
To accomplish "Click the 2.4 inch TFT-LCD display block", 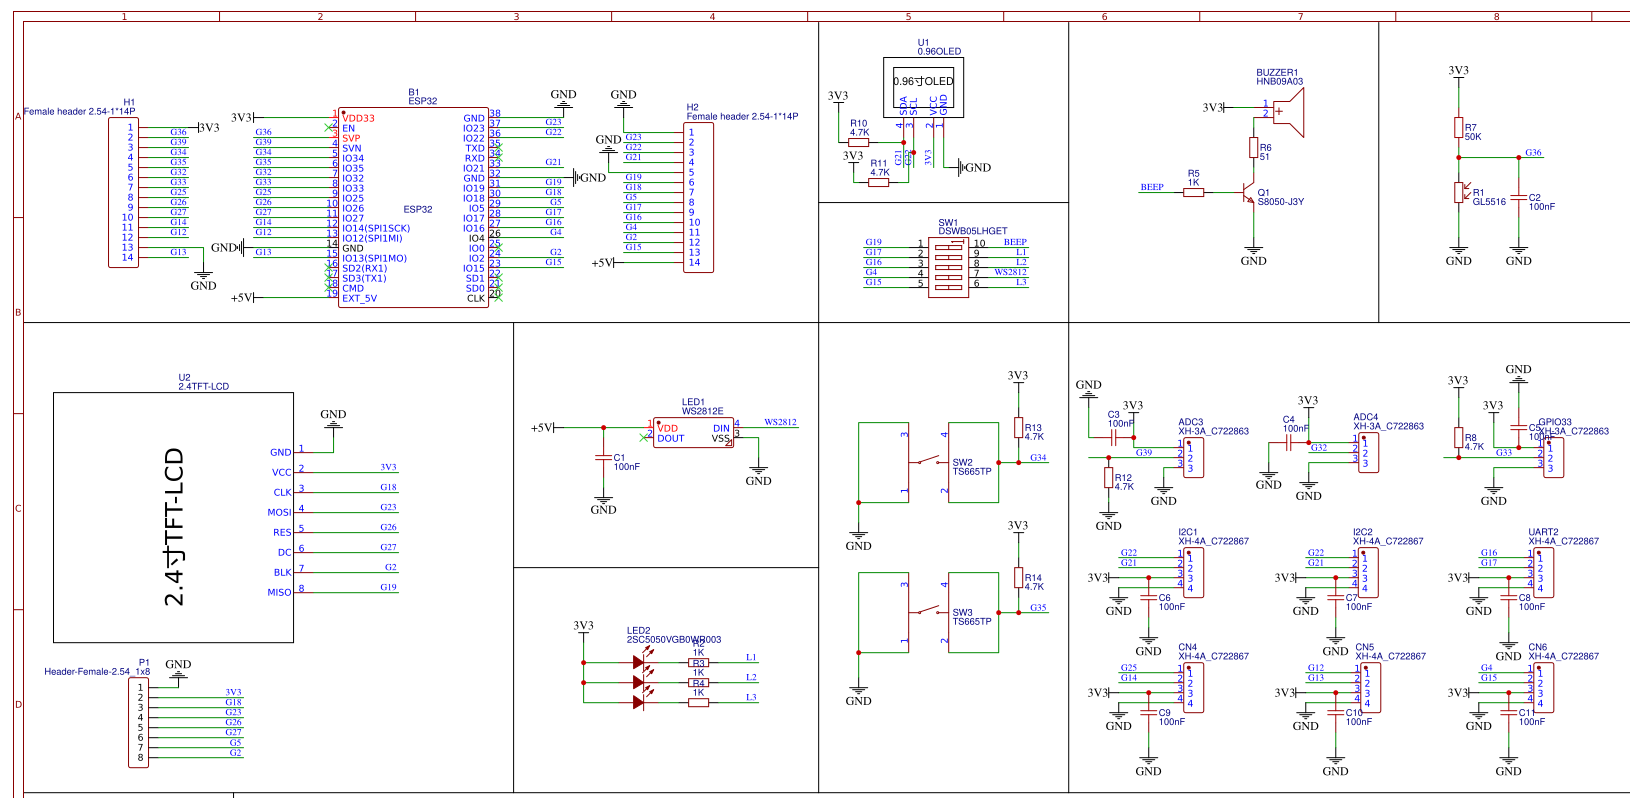I will tap(173, 517).
